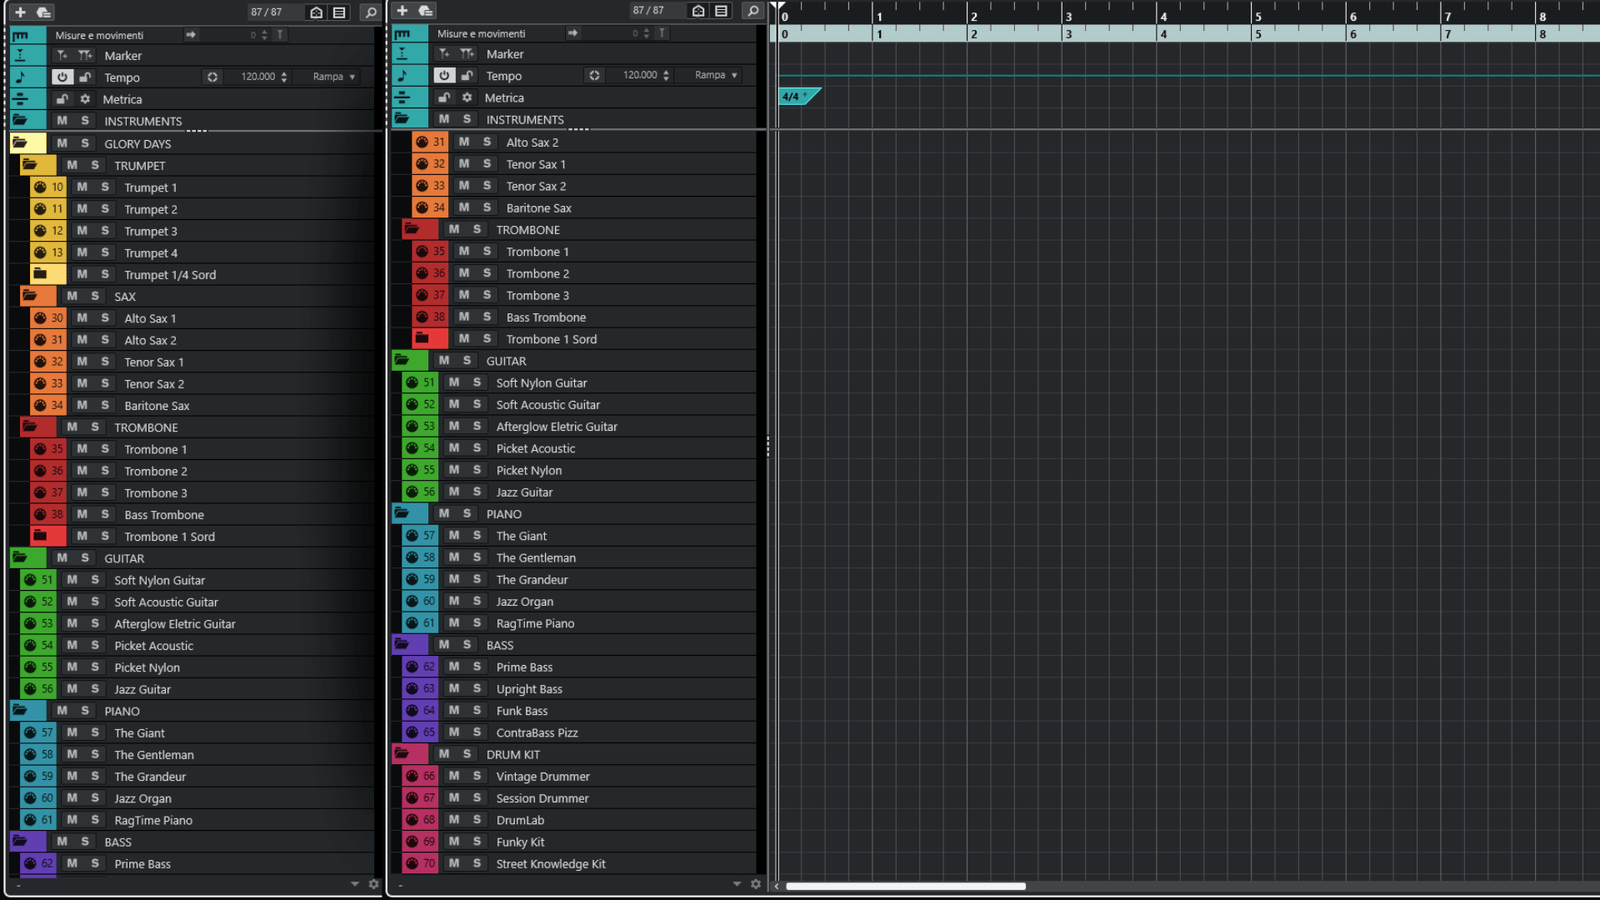Mute the Trumpet 2 track

[x=82, y=209]
